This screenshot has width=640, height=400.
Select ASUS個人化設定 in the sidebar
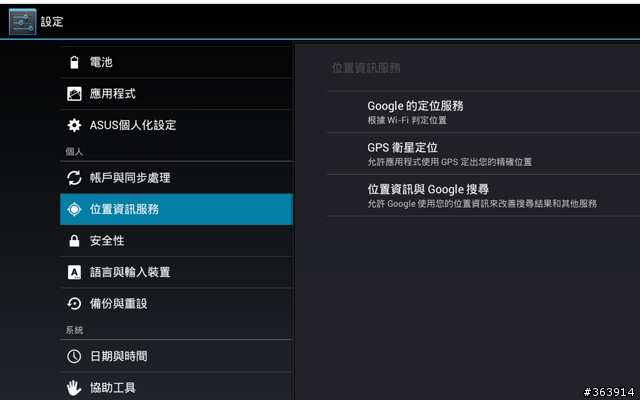tap(176, 125)
